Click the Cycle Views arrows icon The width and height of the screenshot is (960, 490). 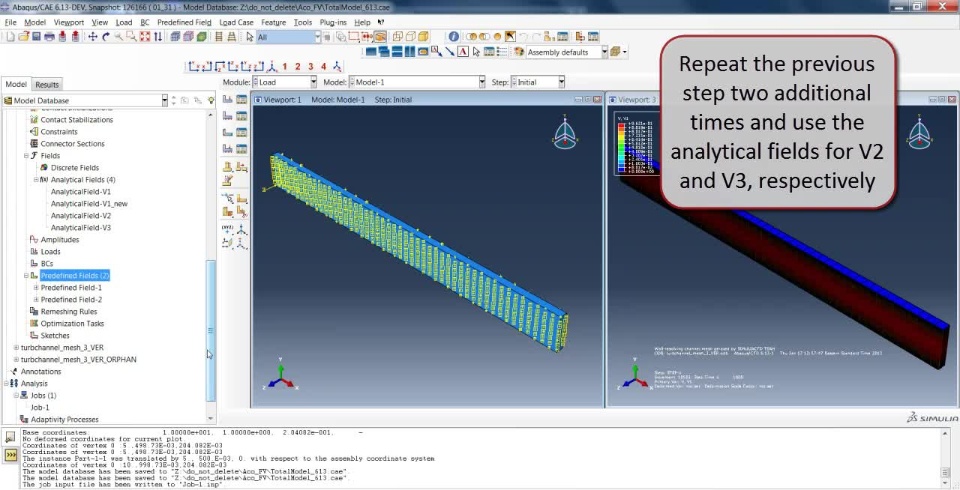point(158,37)
